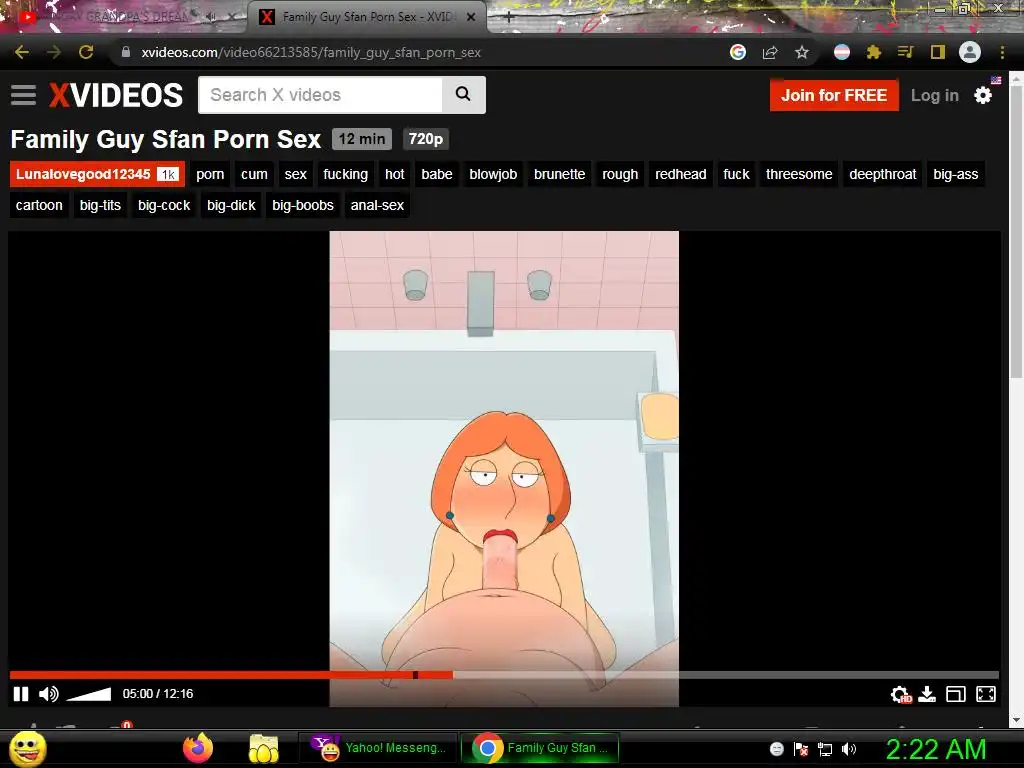Click the 'Join for FREE' button
1024x768 pixels.
(x=834, y=95)
